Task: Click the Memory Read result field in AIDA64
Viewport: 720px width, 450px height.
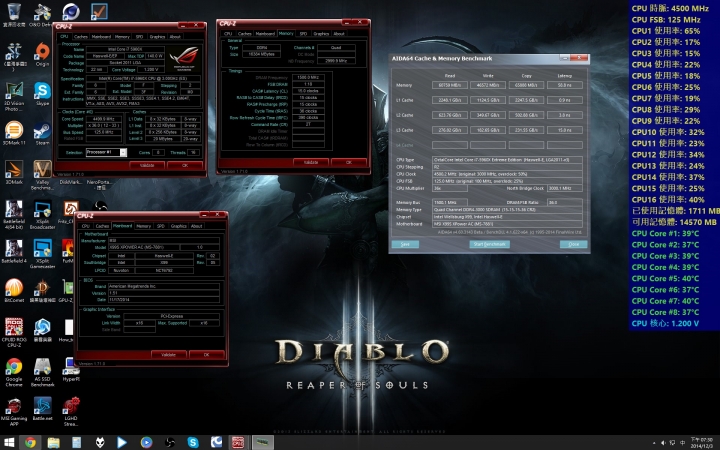Action: click(x=450, y=85)
